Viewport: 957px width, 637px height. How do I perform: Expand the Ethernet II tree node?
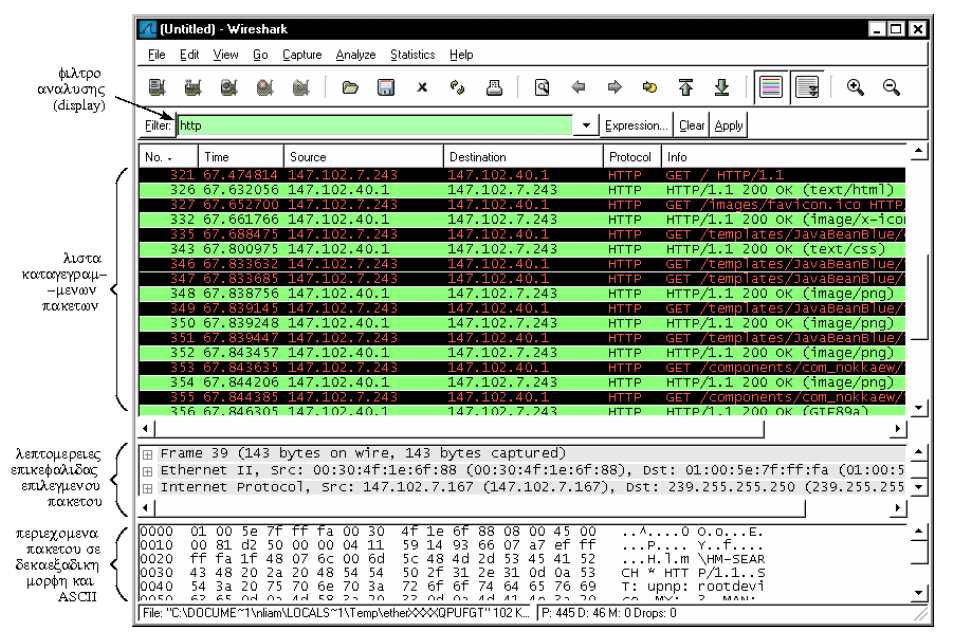coord(147,472)
